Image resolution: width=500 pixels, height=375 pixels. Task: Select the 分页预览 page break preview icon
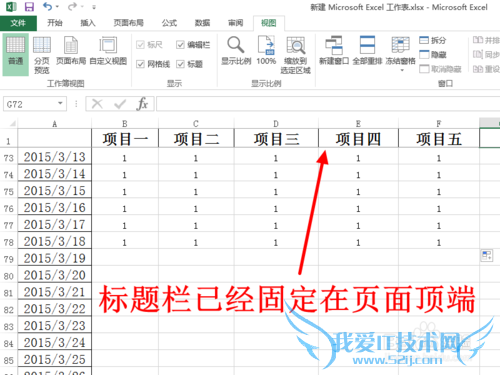[42, 55]
